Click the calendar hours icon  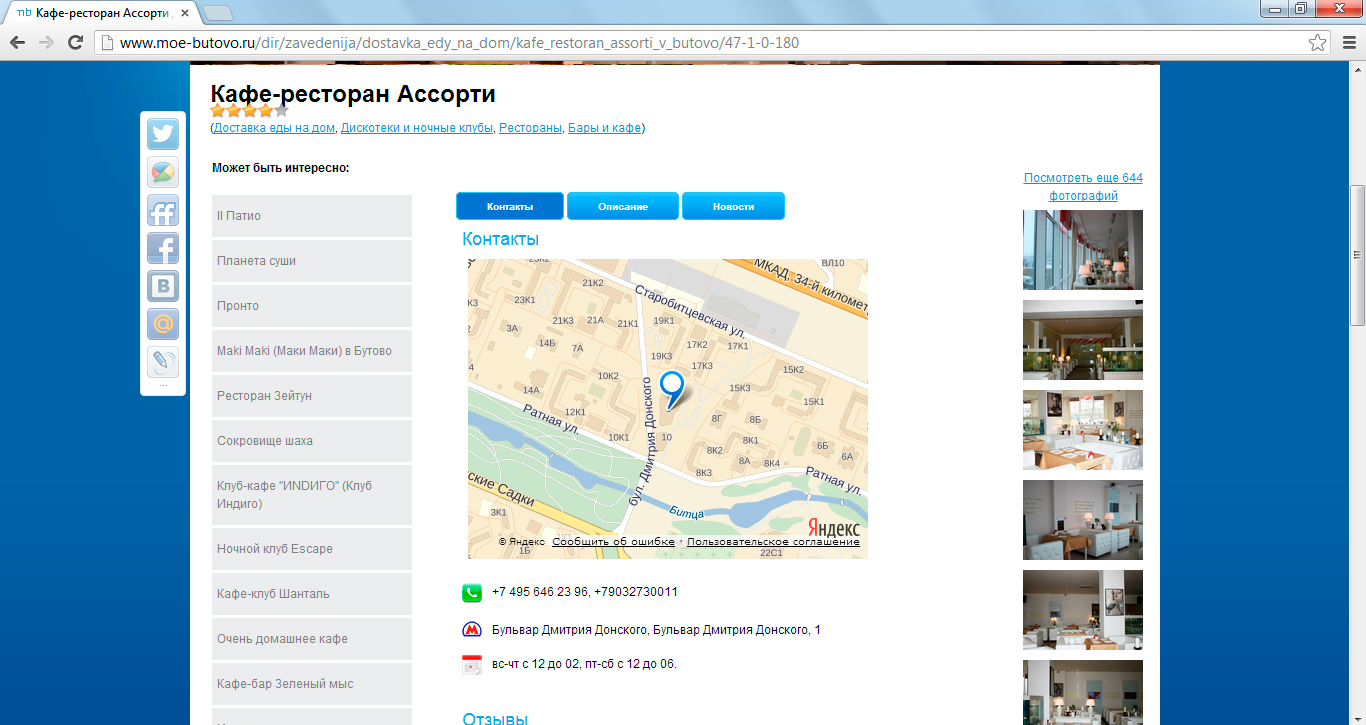(472, 664)
